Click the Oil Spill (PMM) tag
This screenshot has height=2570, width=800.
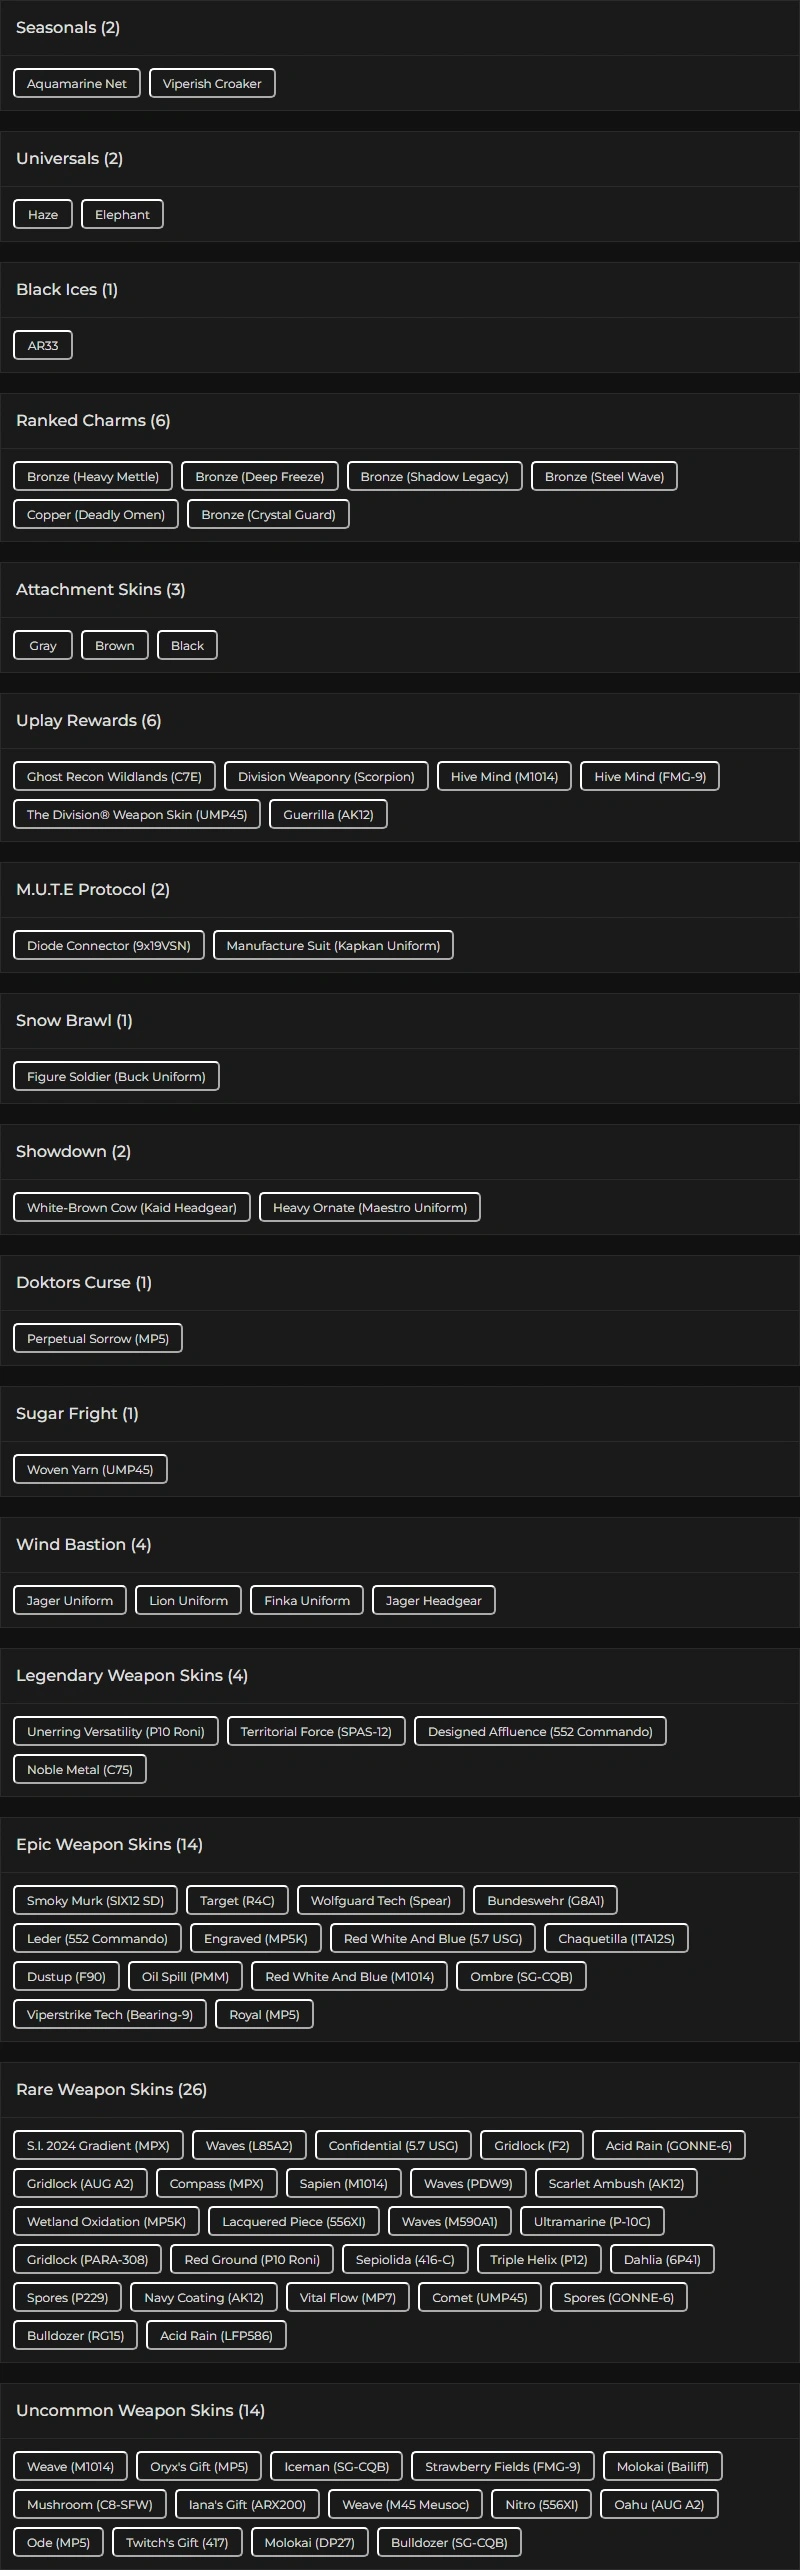186,1977
